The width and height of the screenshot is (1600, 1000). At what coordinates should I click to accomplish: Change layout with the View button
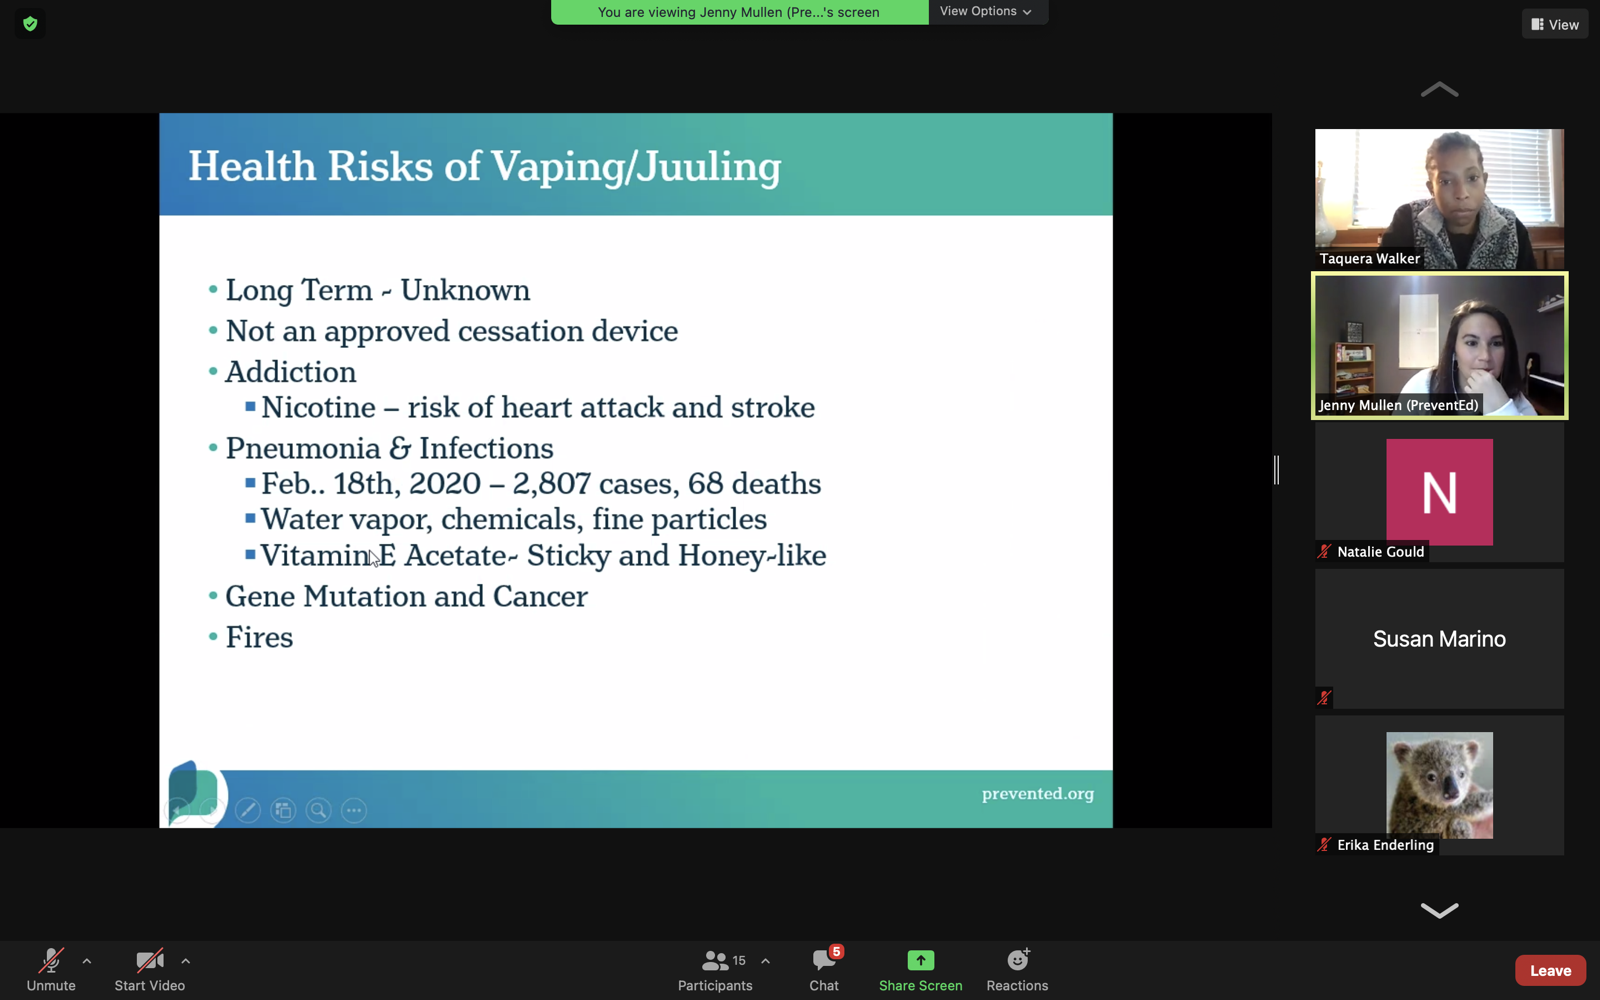pos(1555,24)
